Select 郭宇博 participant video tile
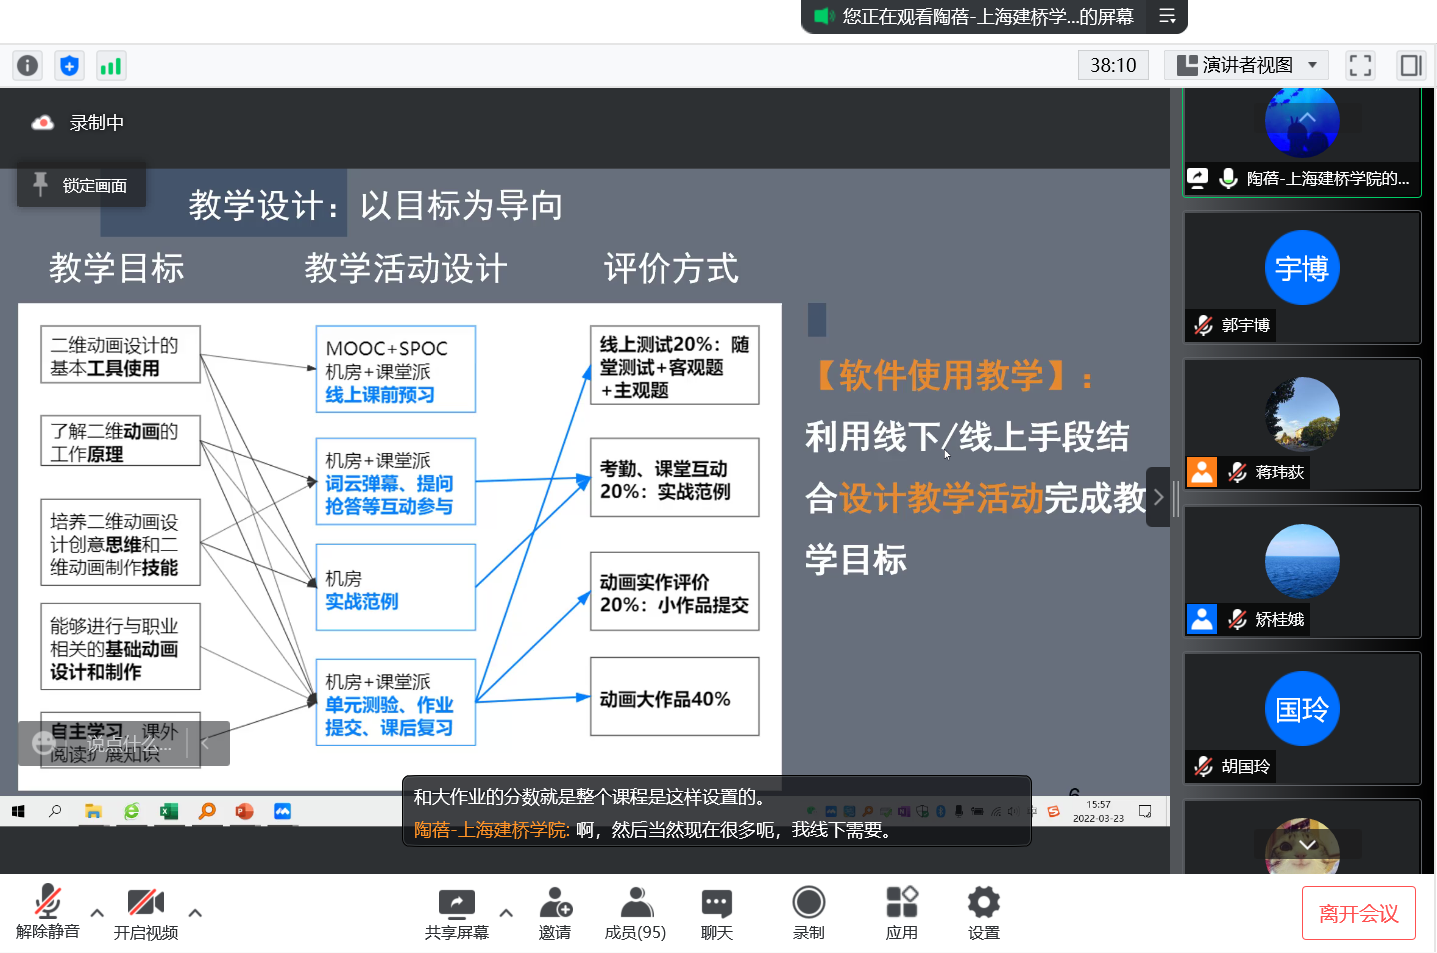 (1301, 277)
